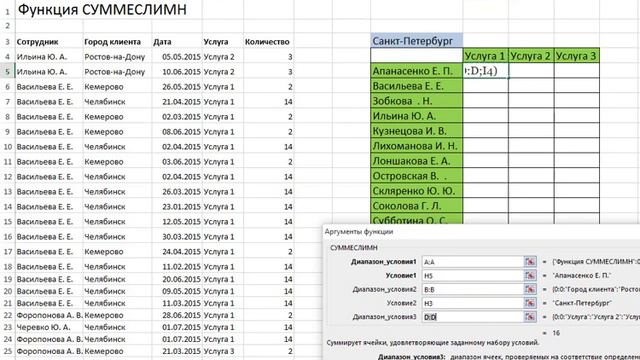Click the date cell 10.06.2015
The image size is (640, 360).
pos(177,71)
